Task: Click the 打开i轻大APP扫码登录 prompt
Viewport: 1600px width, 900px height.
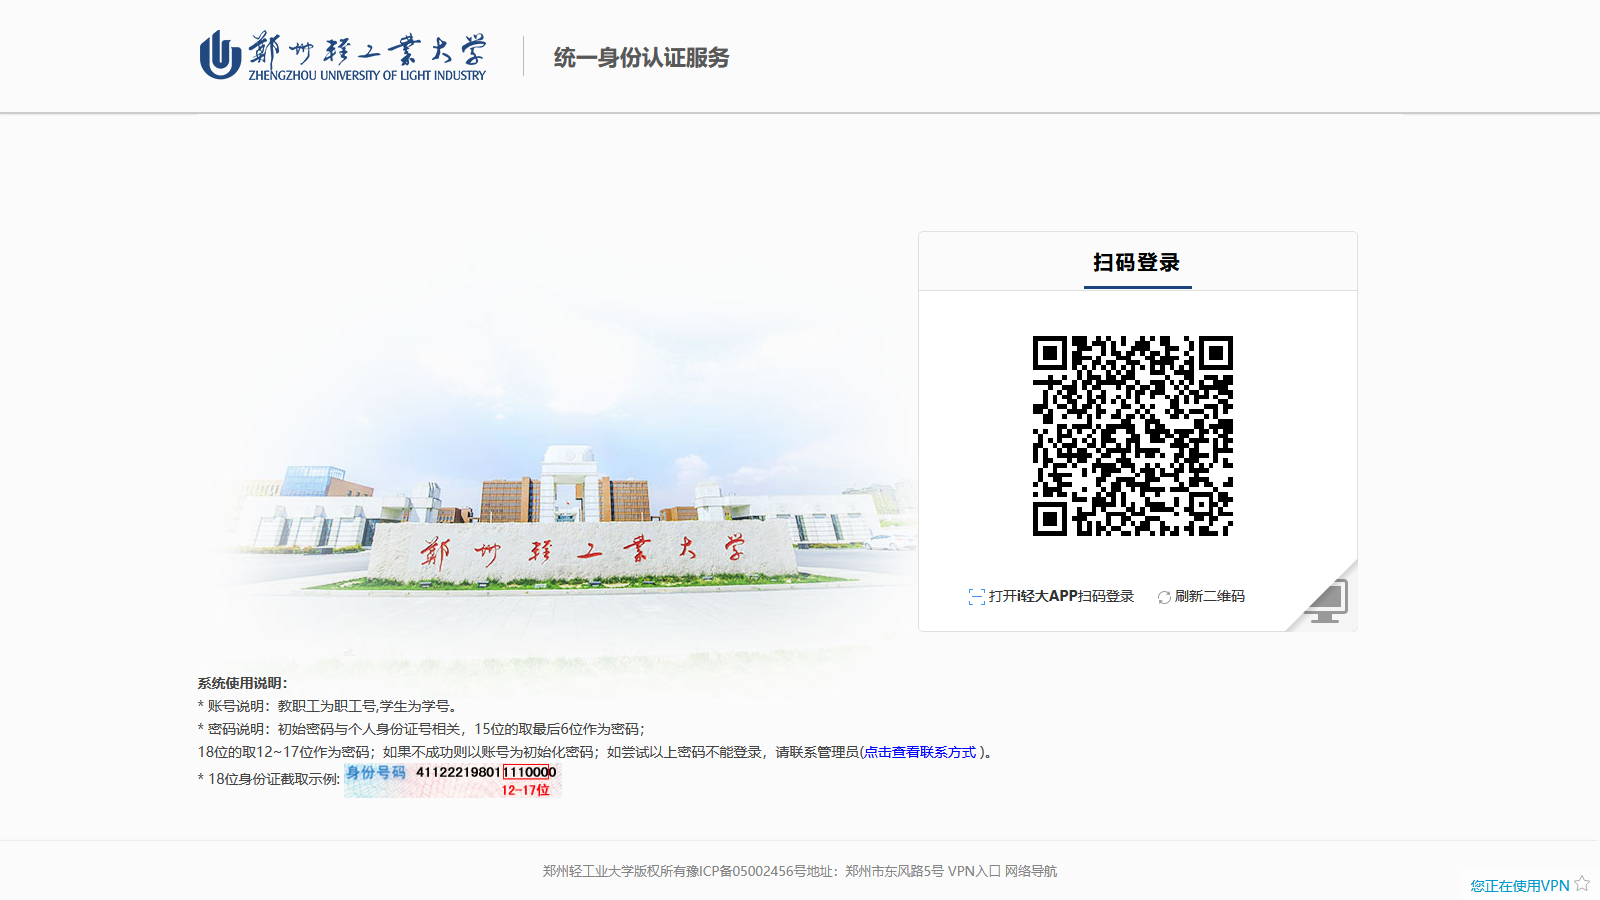Action: [x=1060, y=596]
